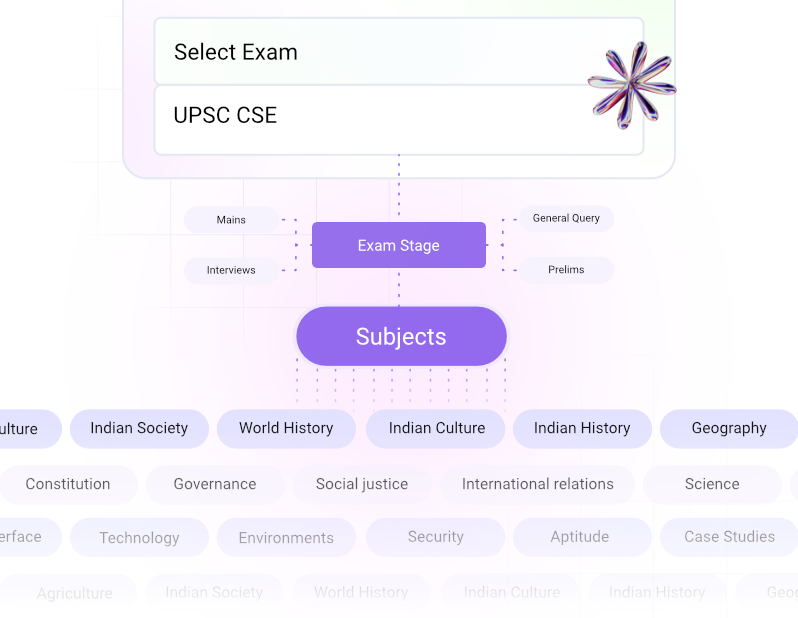Choose the Geography subject tag
This screenshot has height=618, width=798.
729,428
